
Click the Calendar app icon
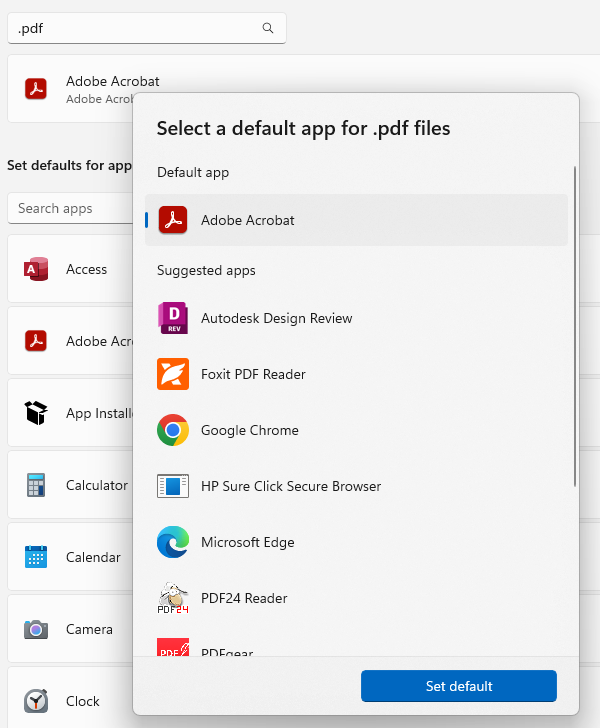tap(36, 557)
